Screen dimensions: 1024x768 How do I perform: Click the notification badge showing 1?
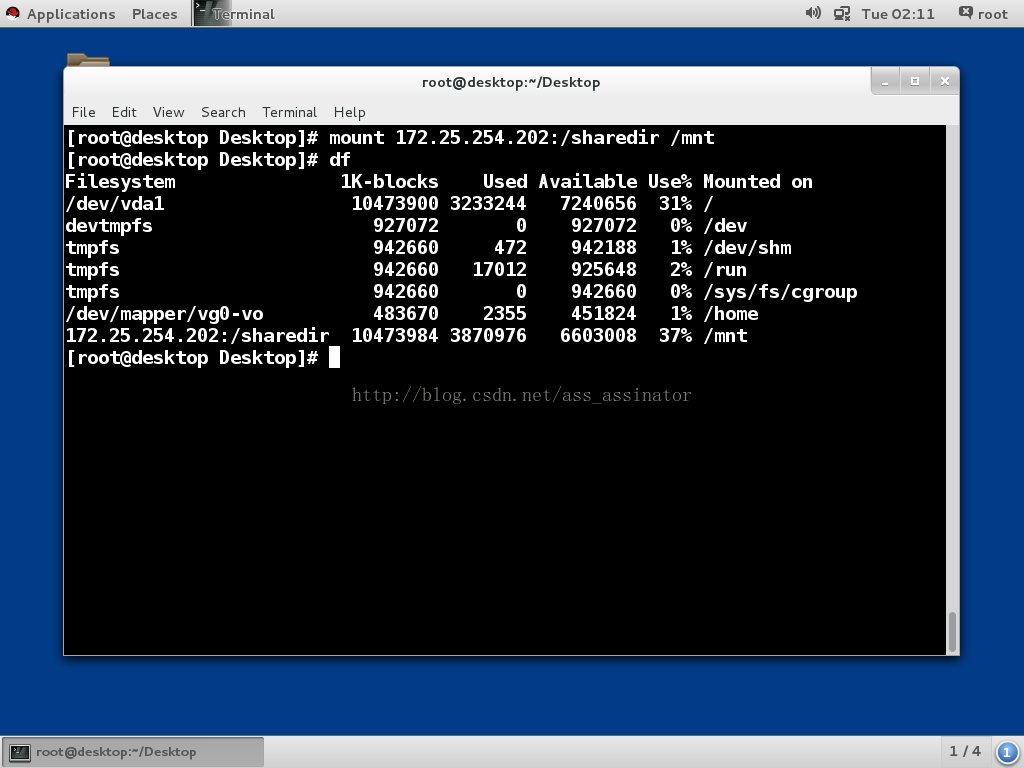pyautogui.click(x=1006, y=752)
